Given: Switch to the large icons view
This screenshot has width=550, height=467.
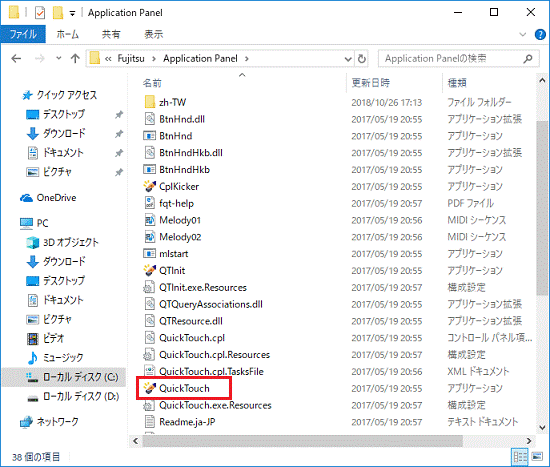Looking at the screenshot, I should click(x=537, y=457).
